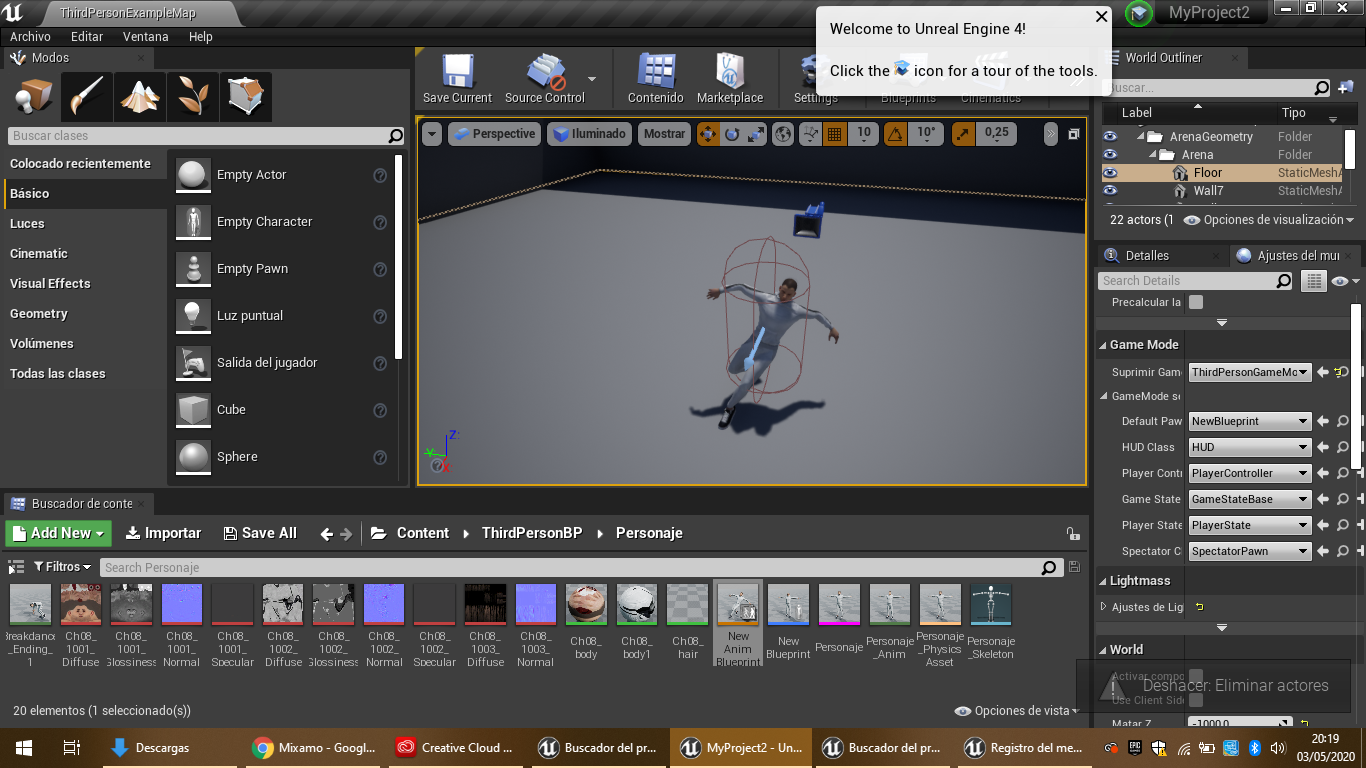This screenshot has width=1366, height=768.
Task: Click the Save All button
Action: (259, 533)
